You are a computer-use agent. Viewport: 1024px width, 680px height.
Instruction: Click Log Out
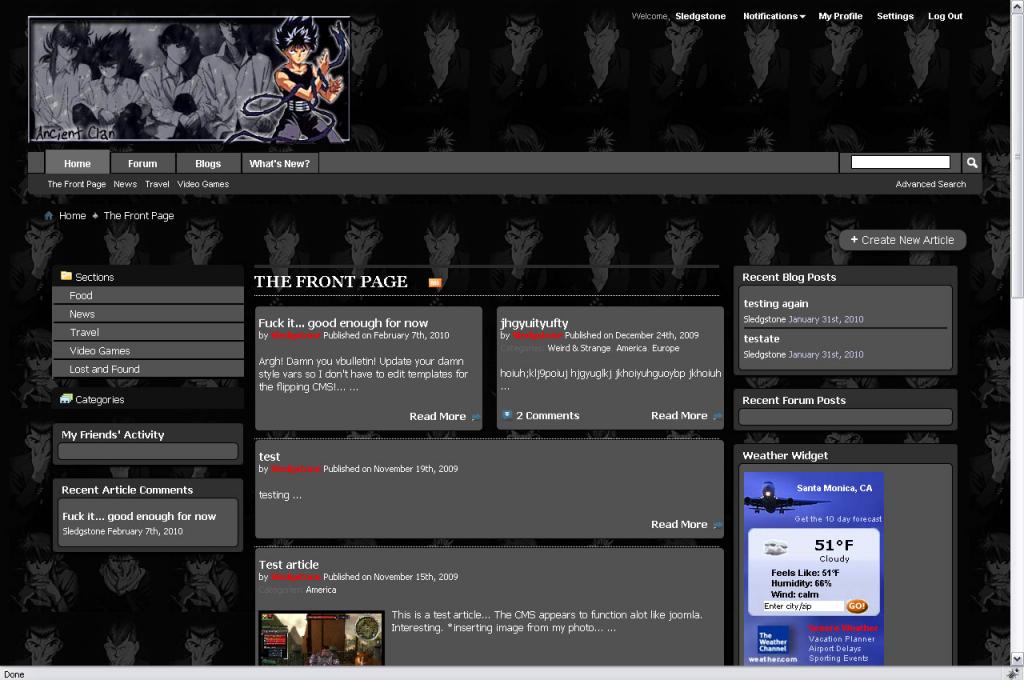click(x=945, y=16)
